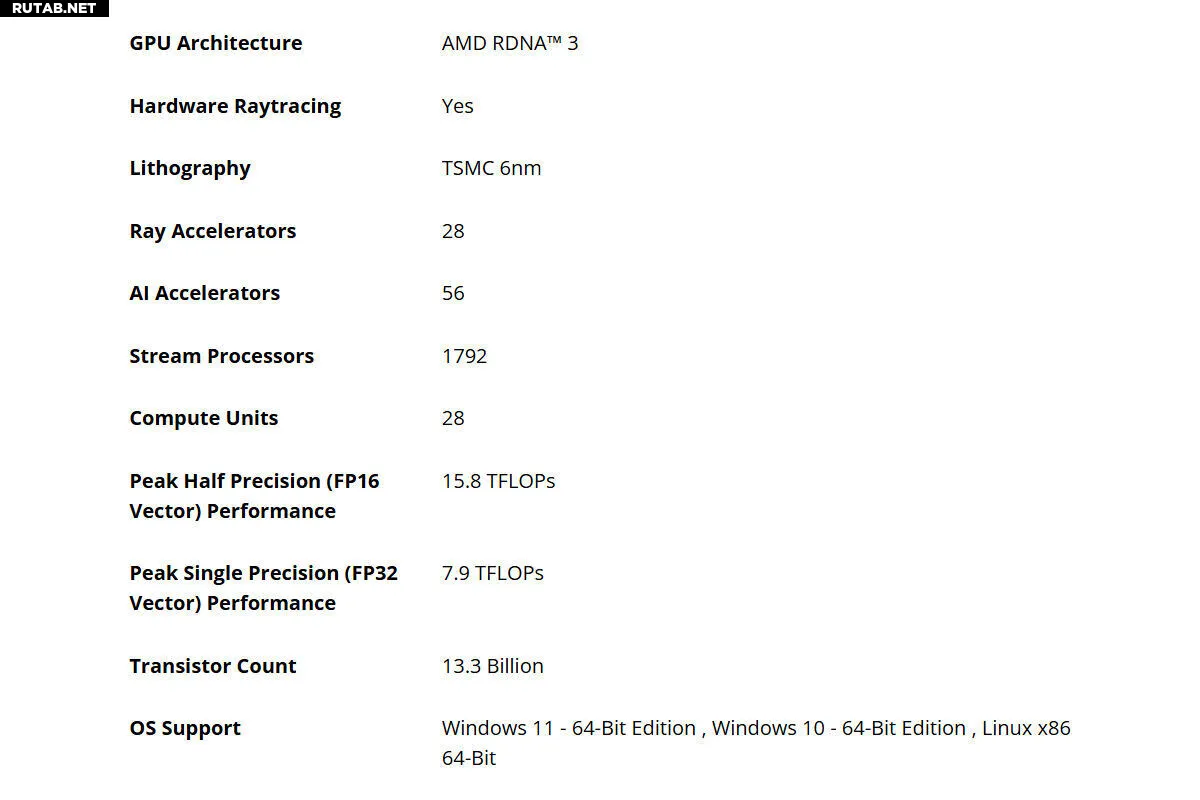Select the Transistor Count label
Image resolution: width=1200 pixels, height=800 pixels.
213,666
